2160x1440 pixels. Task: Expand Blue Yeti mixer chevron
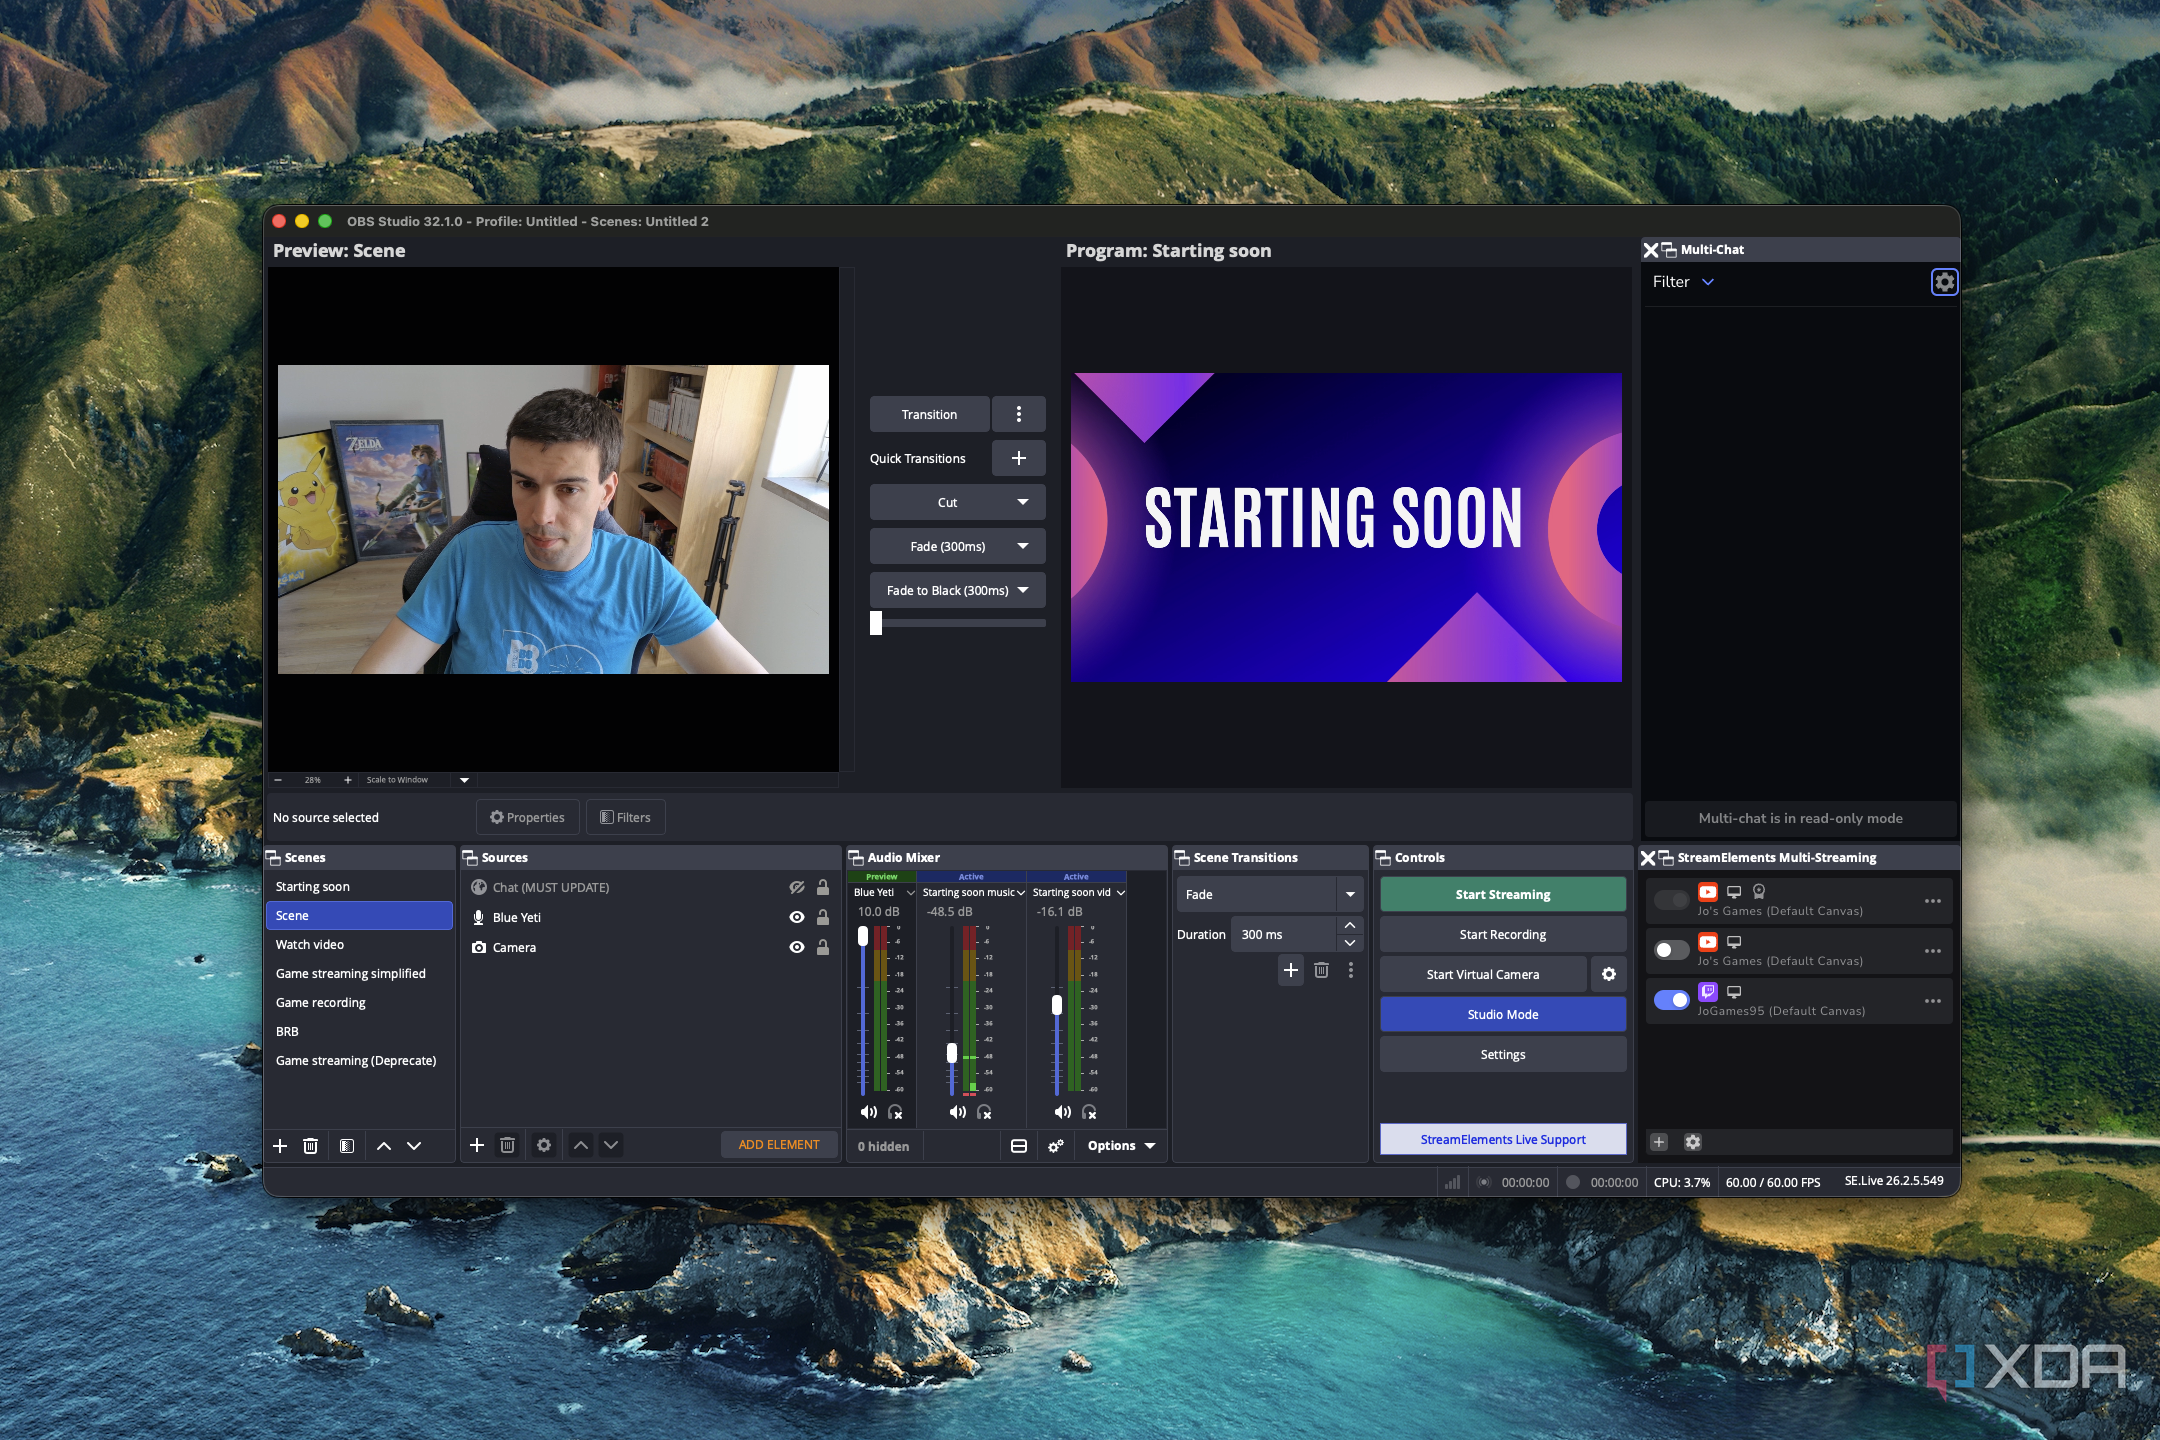coord(910,893)
